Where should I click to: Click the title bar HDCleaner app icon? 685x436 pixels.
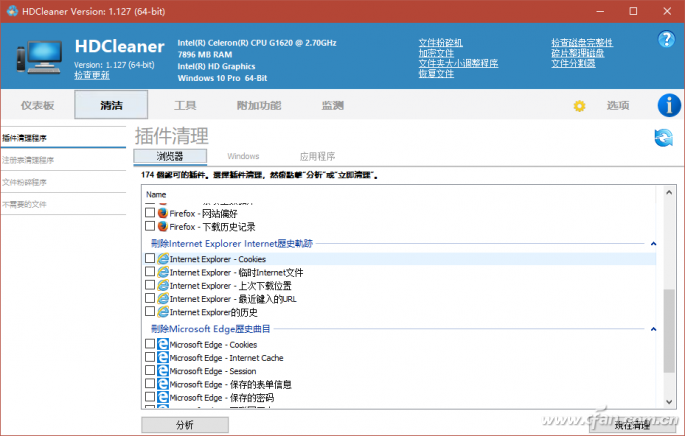[x=12, y=11]
